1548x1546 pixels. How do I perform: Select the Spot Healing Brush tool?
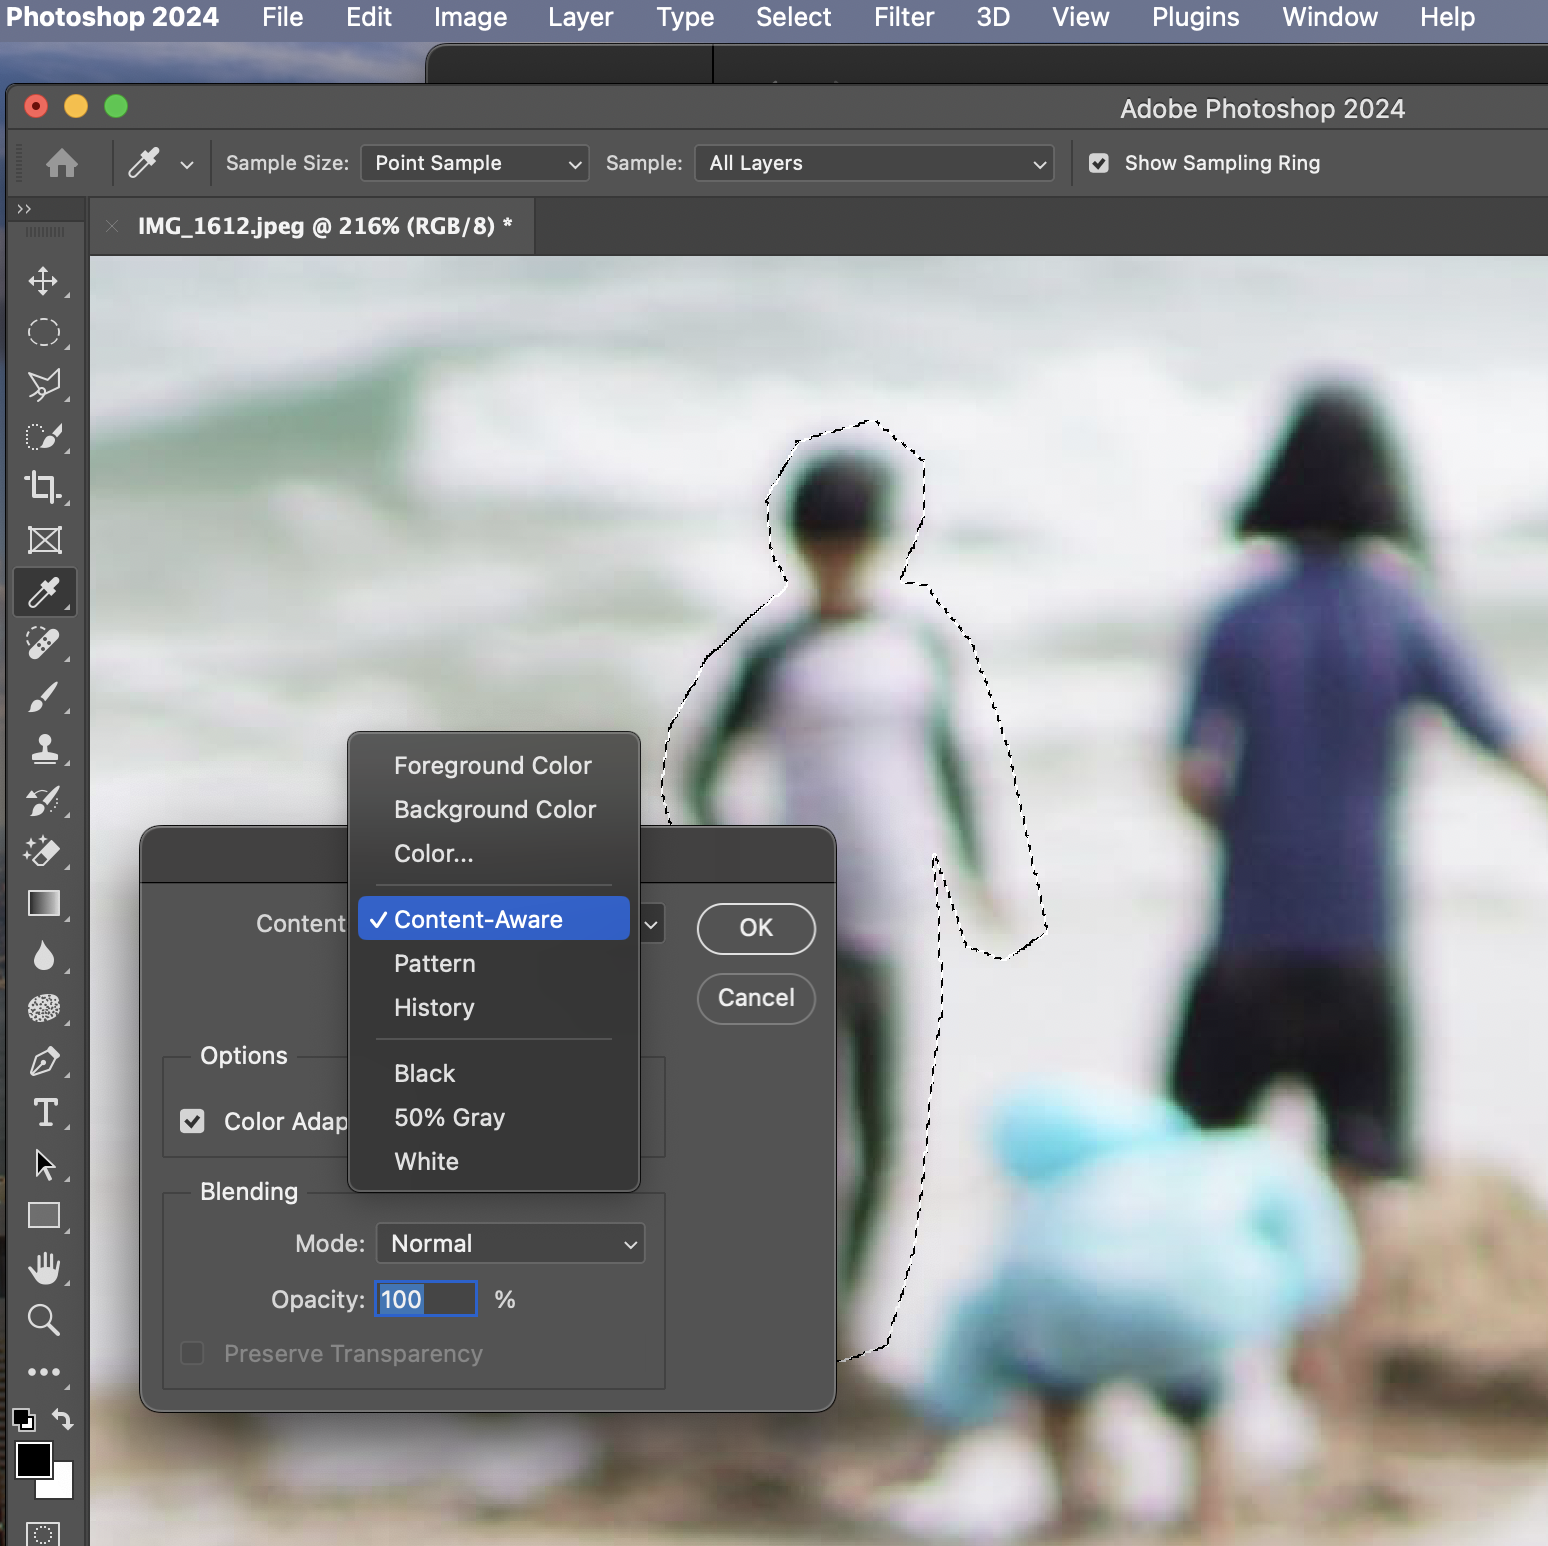43,644
